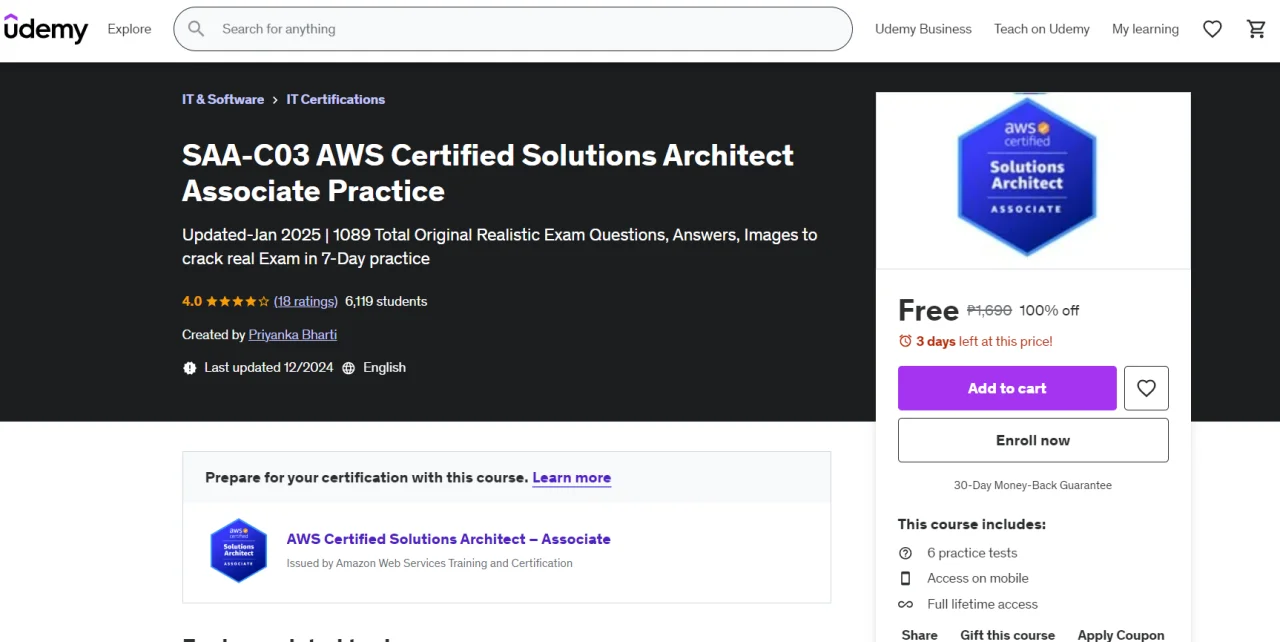The height and width of the screenshot is (642, 1280).
Task: Click the last updated alert icon
Action: click(190, 368)
